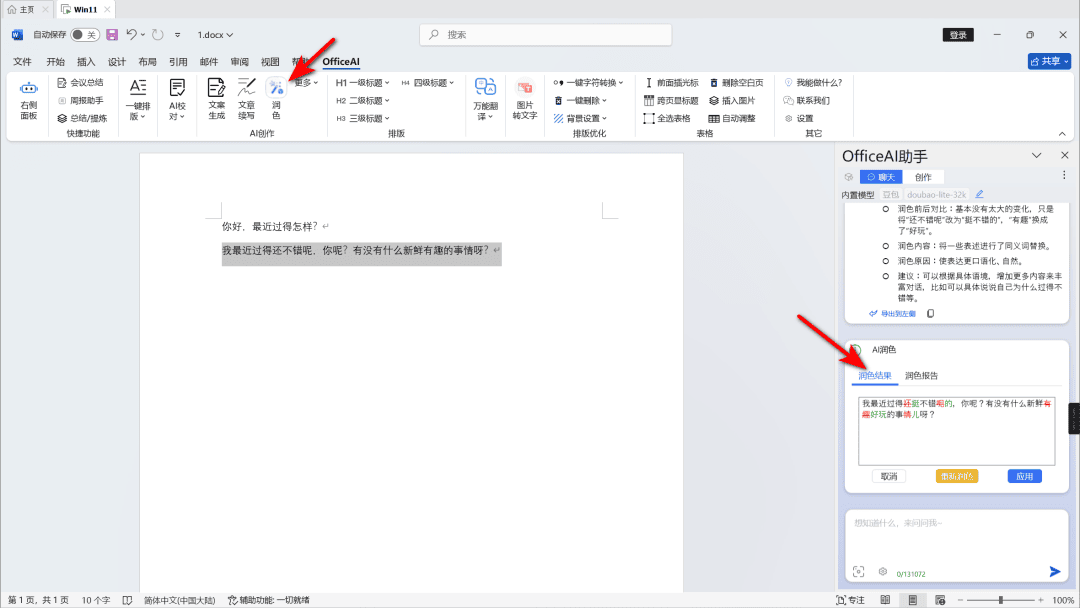Click the edit model pencil icon
The height and width of the screenshot is (608, 1080).
coord(979,194)
